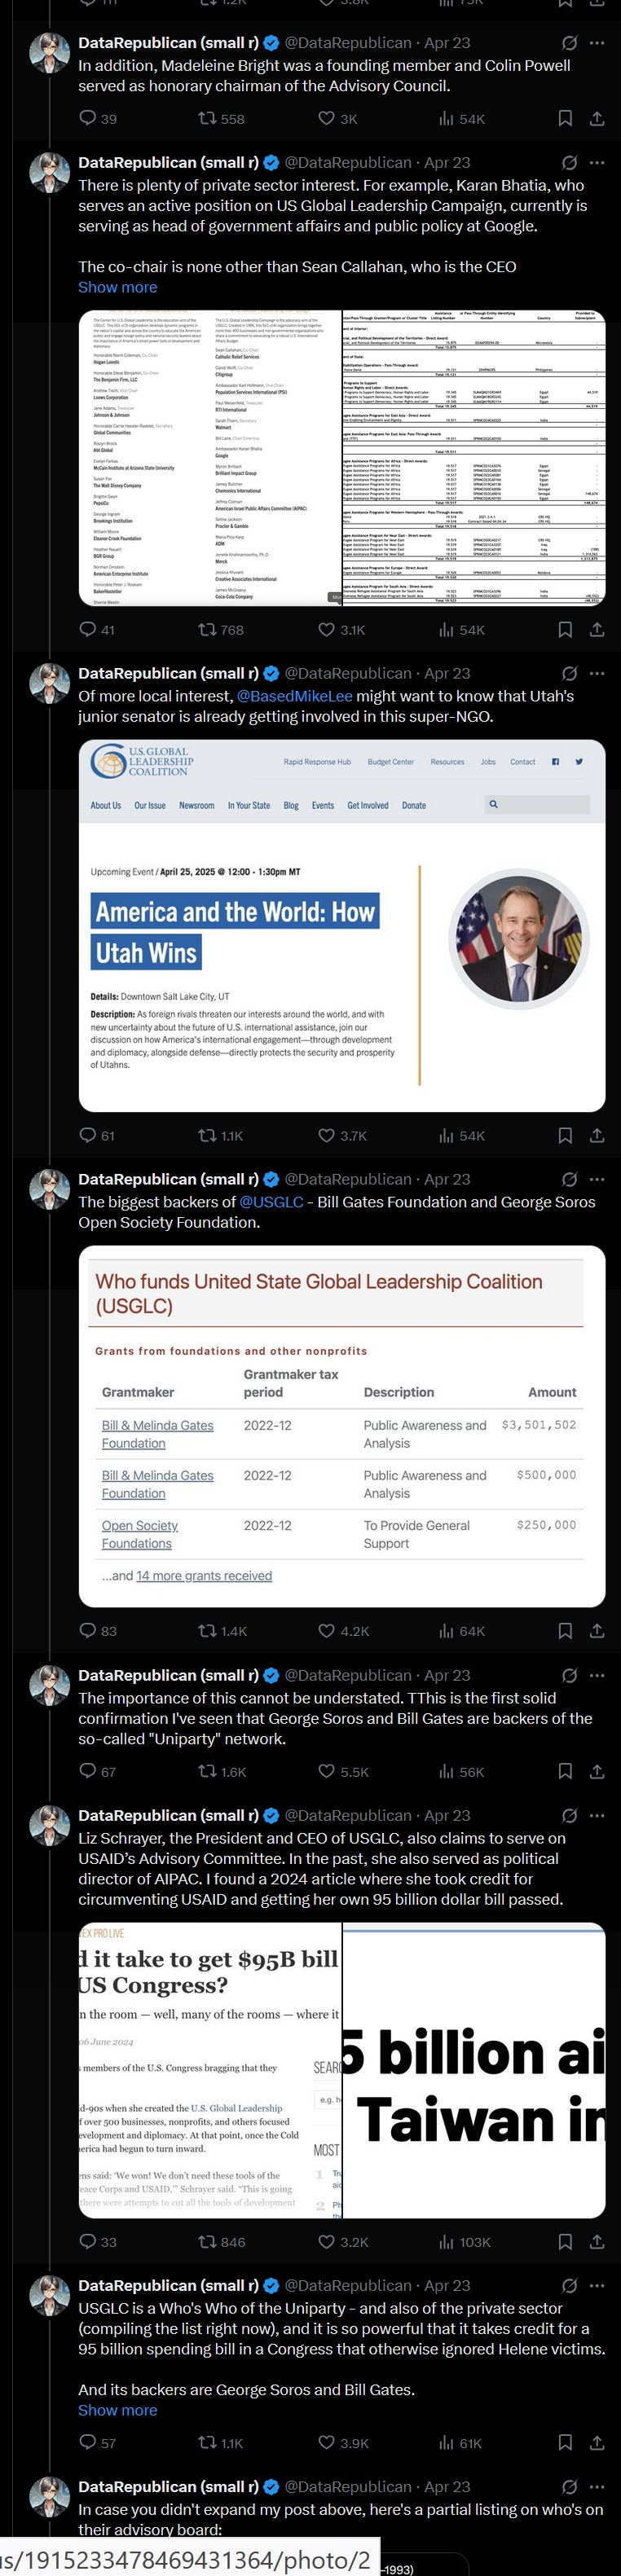Share the Liz Schrayer USGLC tweet
621x2576 pixels.
pyautogui.click(x=597, y=2242)
